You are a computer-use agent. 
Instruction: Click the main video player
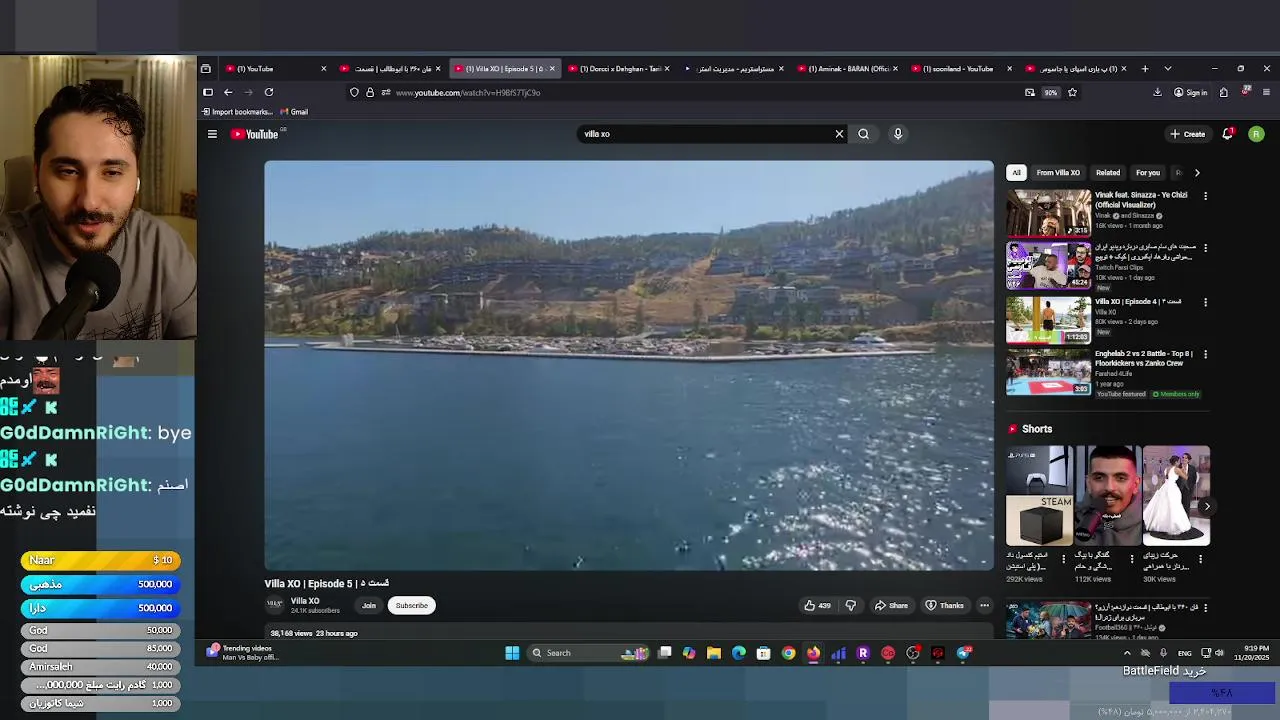click(x=629, y=365)
